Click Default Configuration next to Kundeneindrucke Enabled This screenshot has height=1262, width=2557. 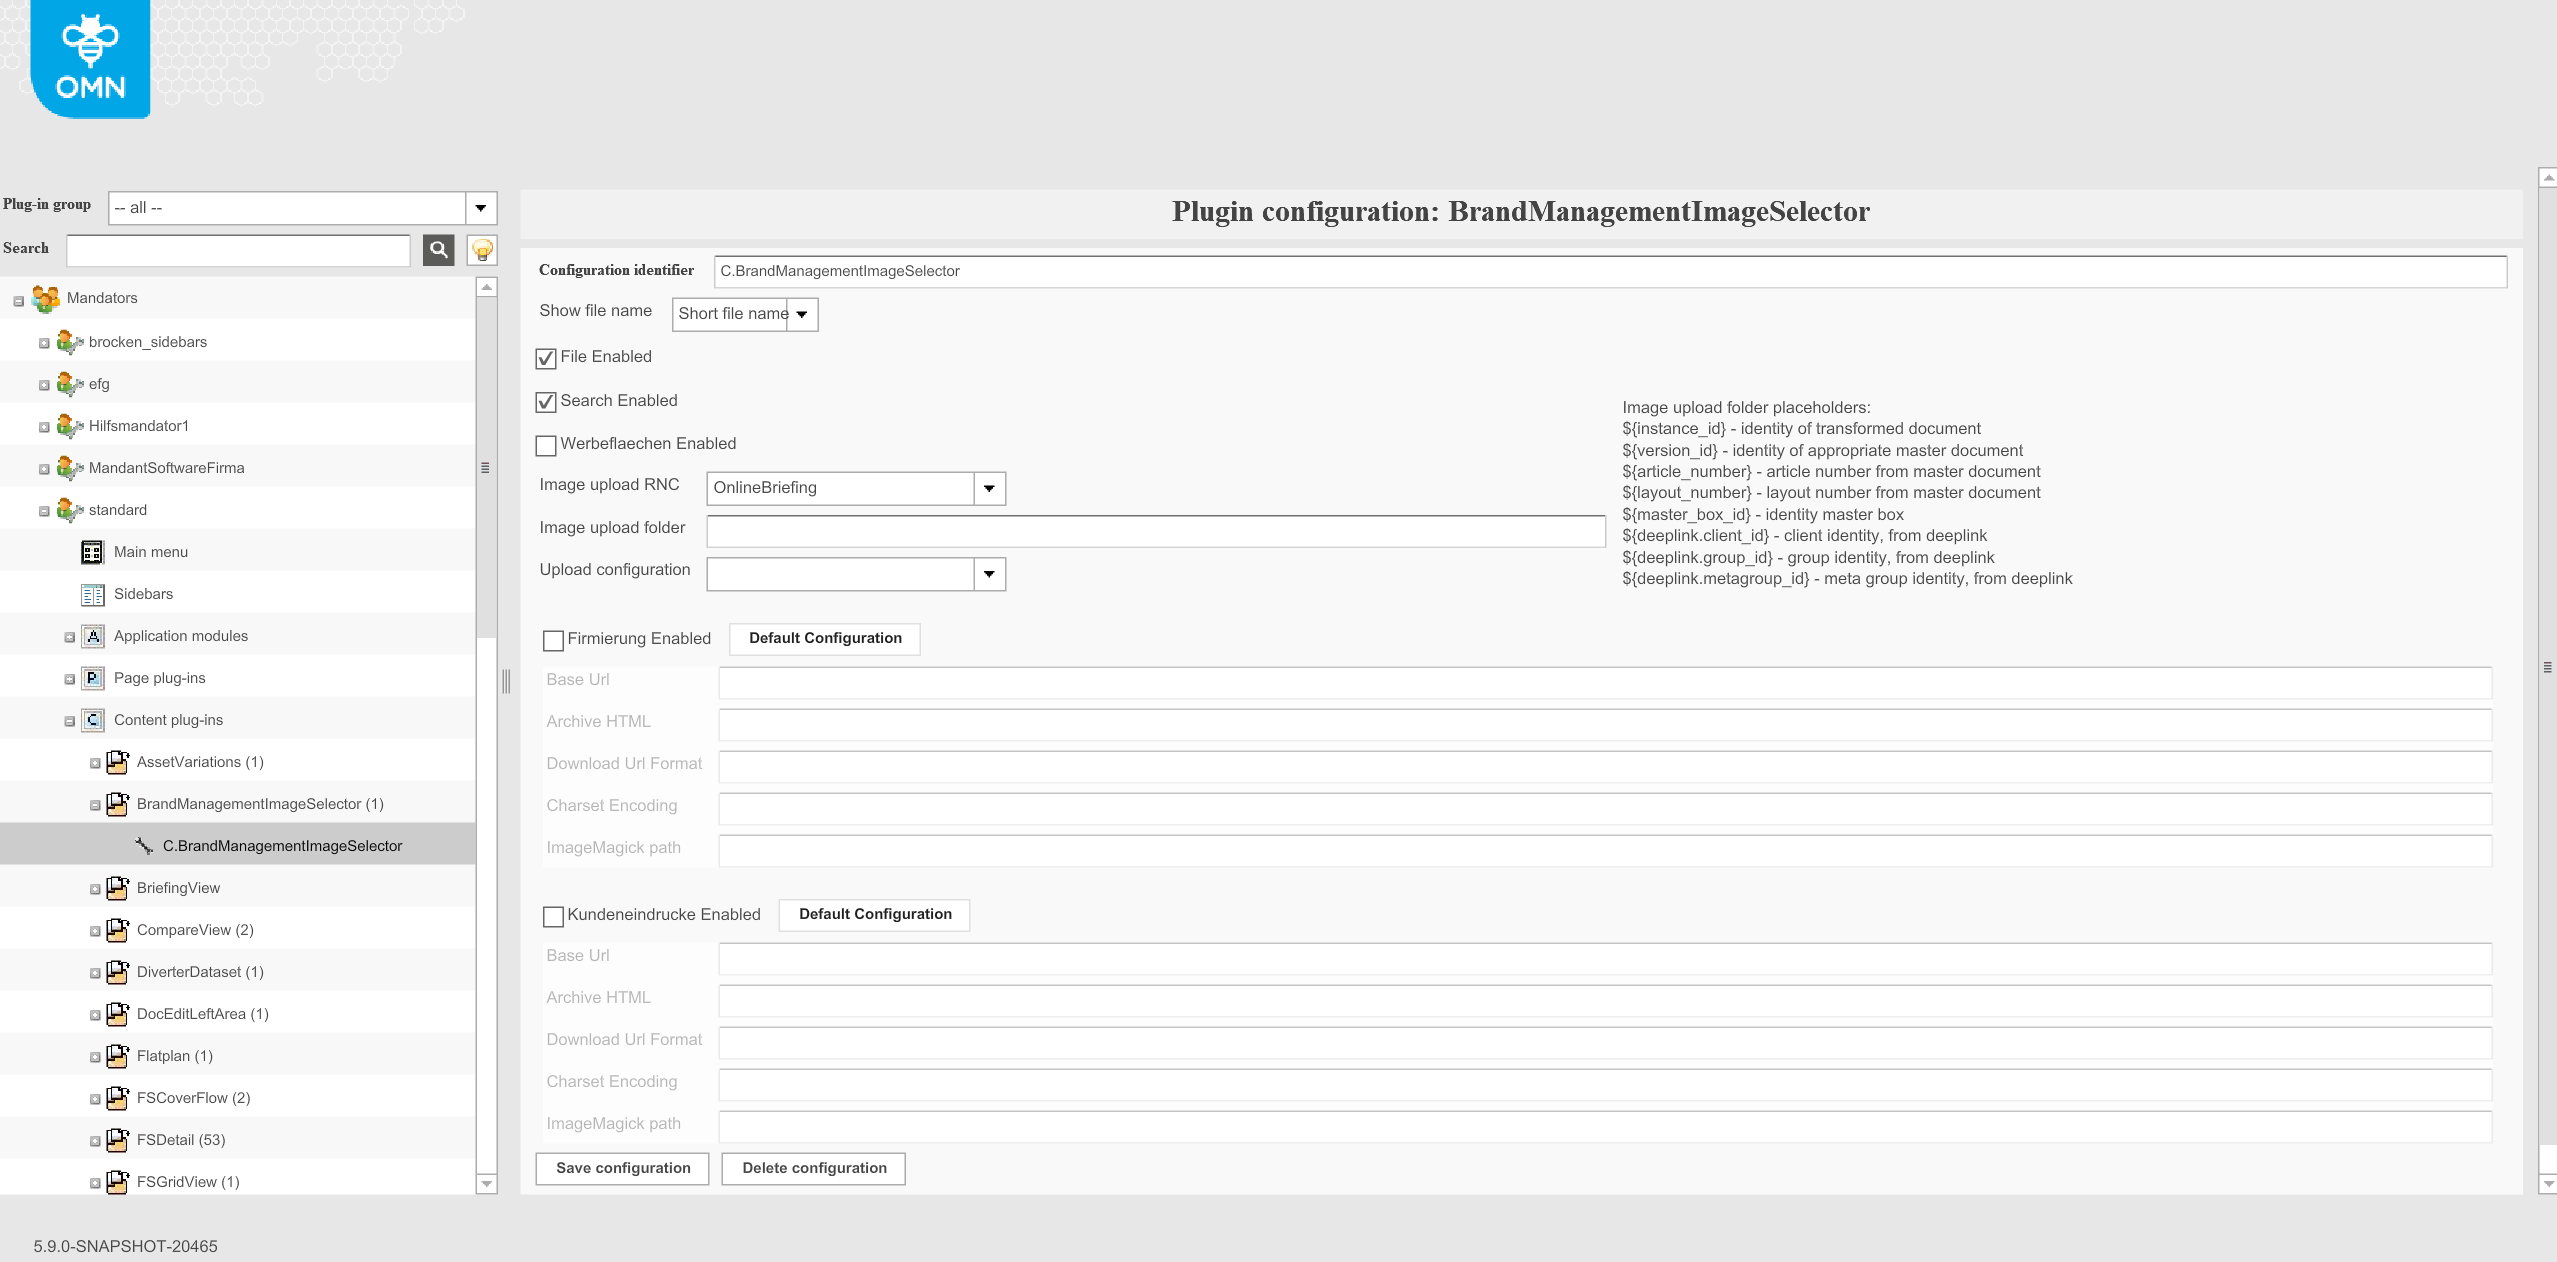[x=873, y=914]
